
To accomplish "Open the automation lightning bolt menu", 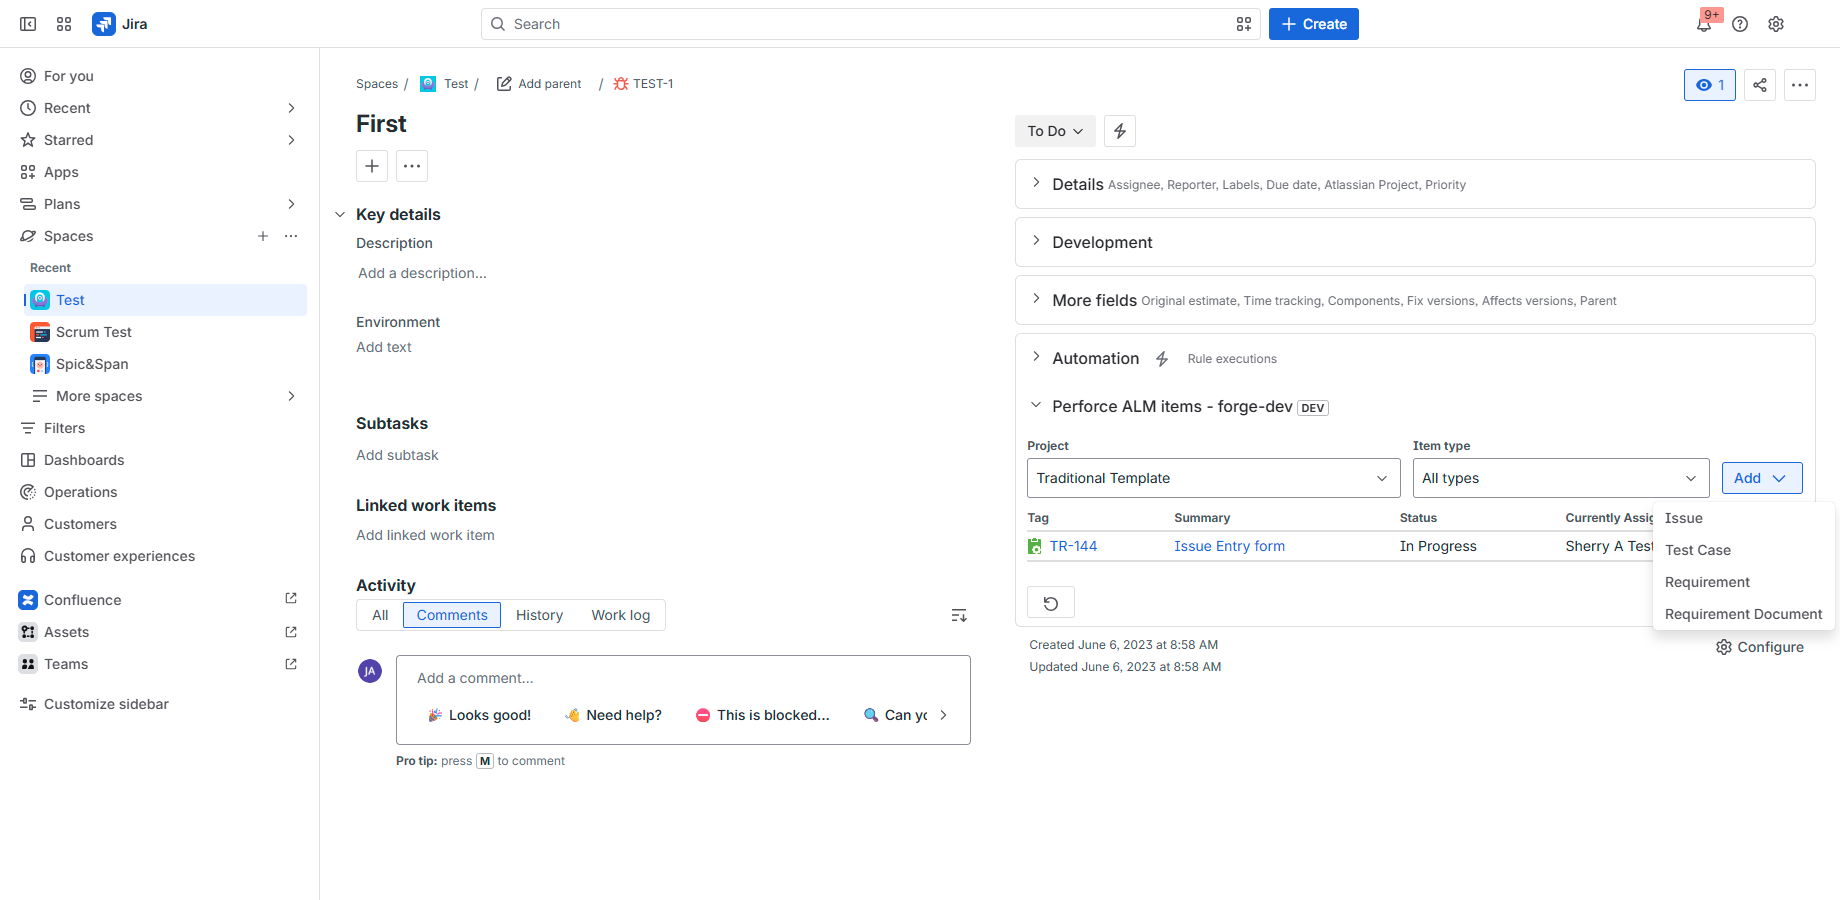I will point(1120,131).
